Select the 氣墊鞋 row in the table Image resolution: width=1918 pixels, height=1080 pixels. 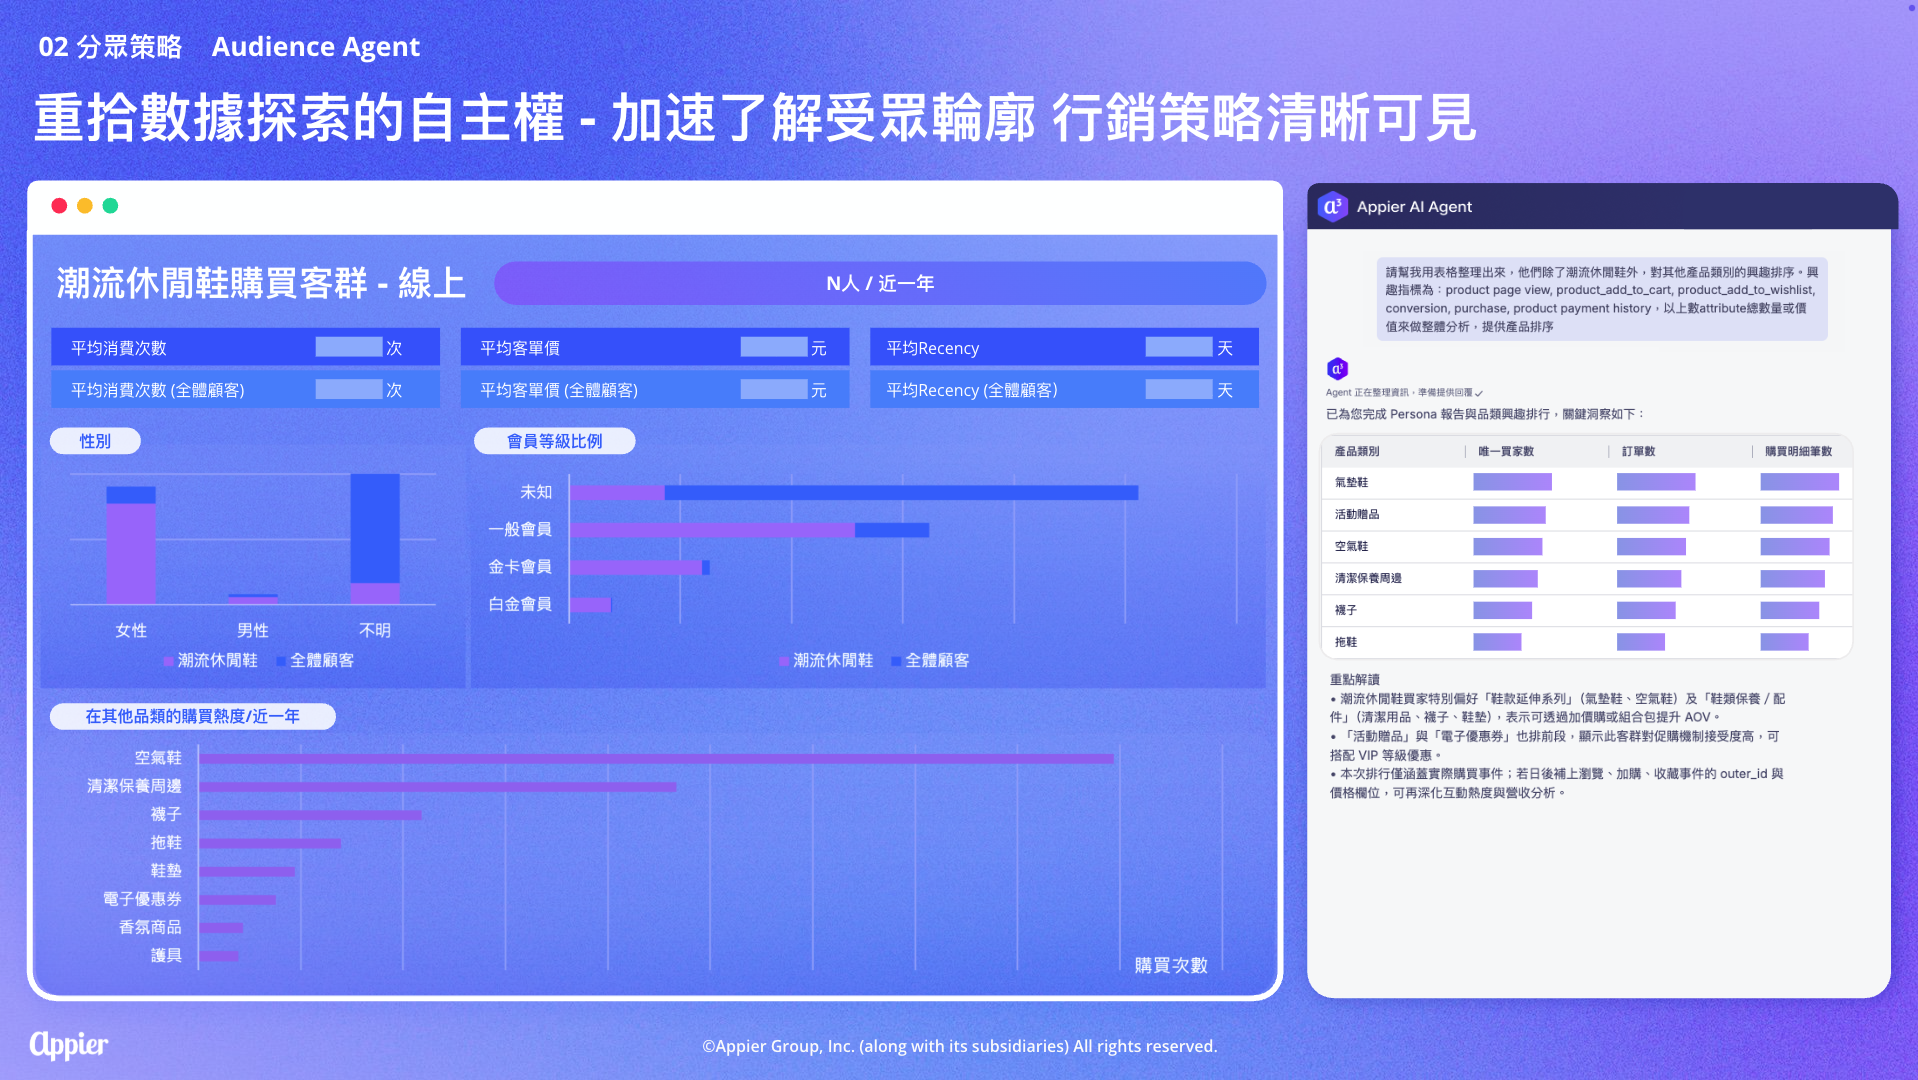click(x=1586, y=482)
